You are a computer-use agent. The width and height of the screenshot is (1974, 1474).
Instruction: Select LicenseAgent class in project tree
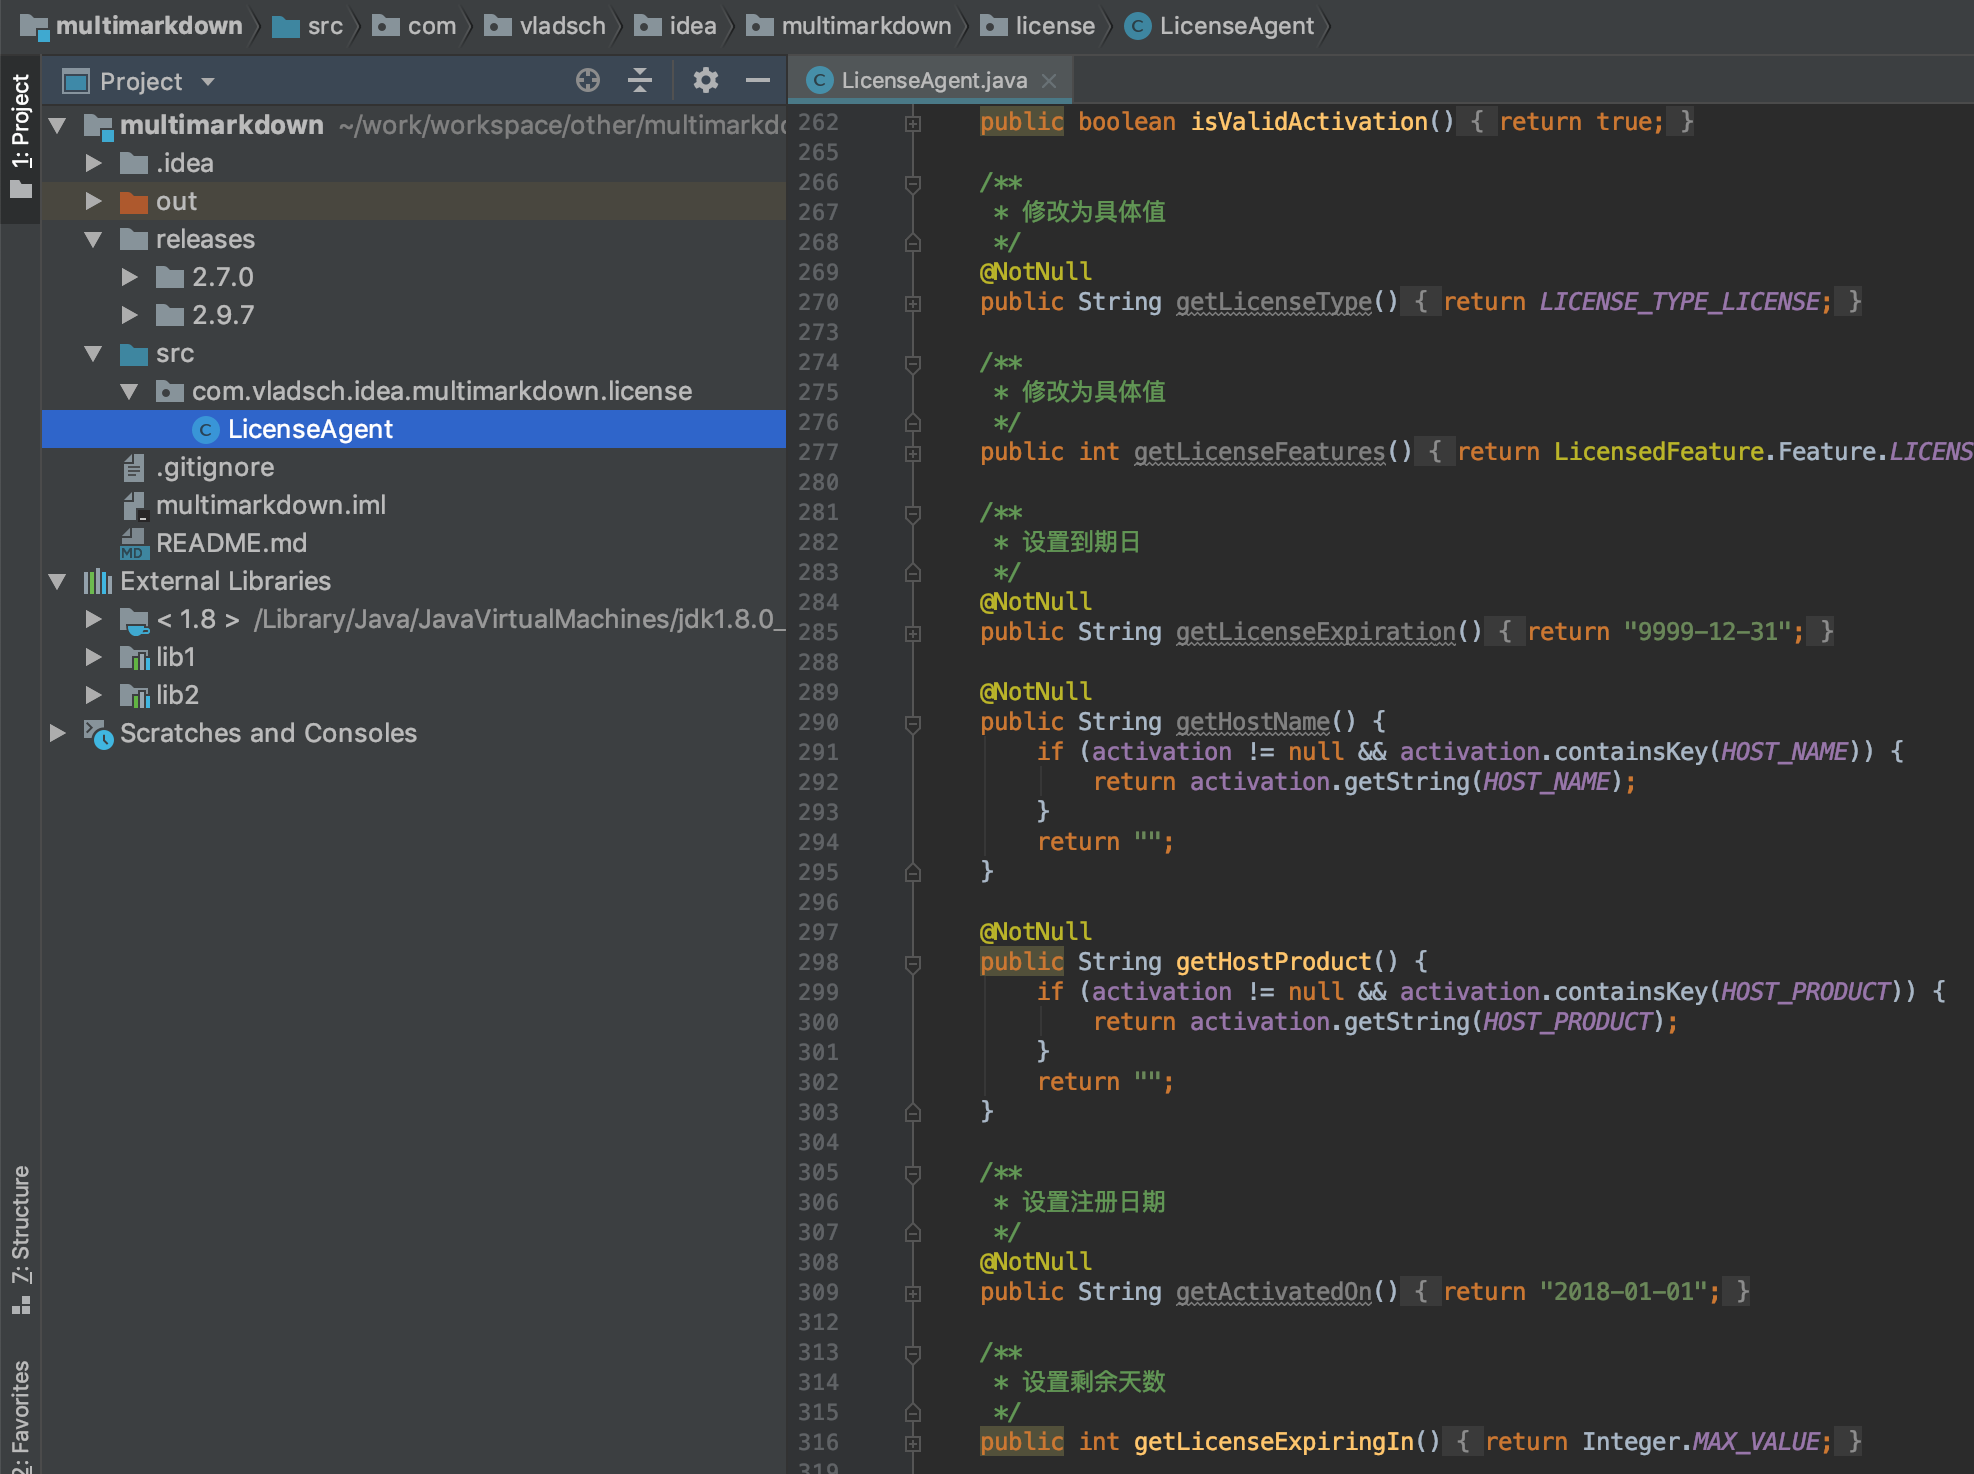click(414, 429)
